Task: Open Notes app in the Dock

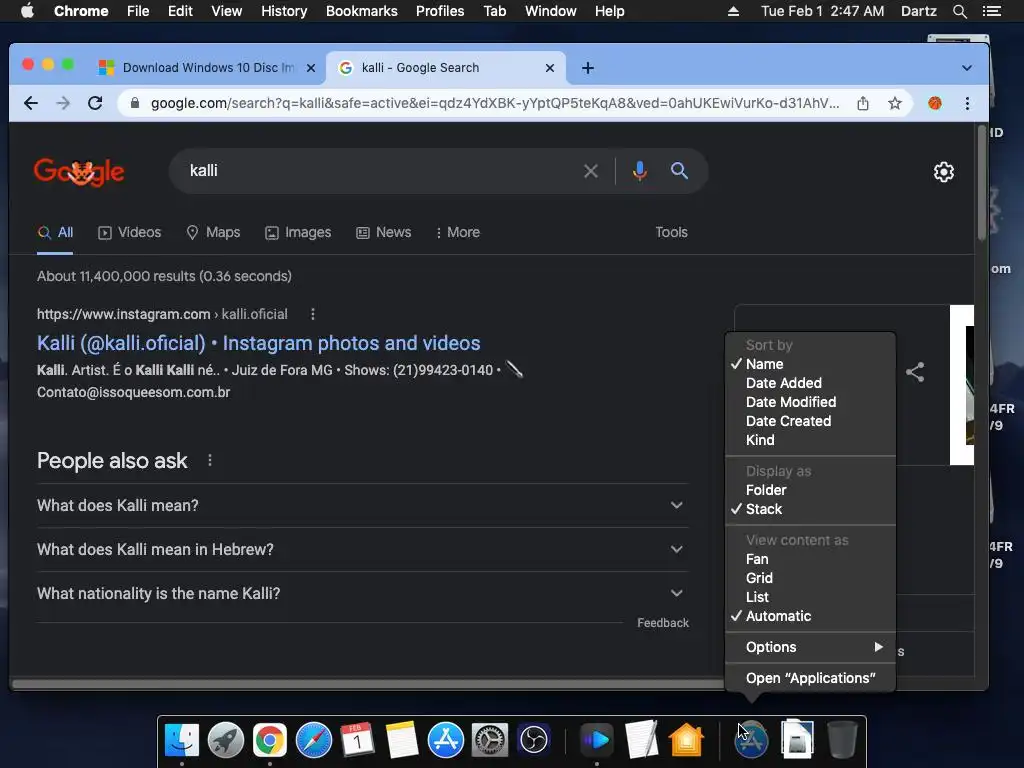Action: [x=402, y=740]
